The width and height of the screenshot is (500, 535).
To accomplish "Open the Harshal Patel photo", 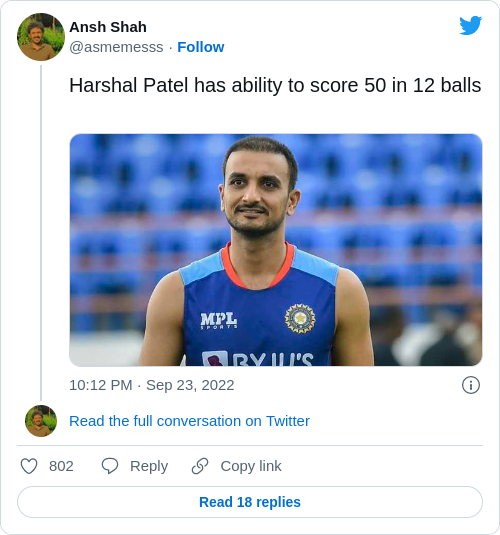I will 276,250.
